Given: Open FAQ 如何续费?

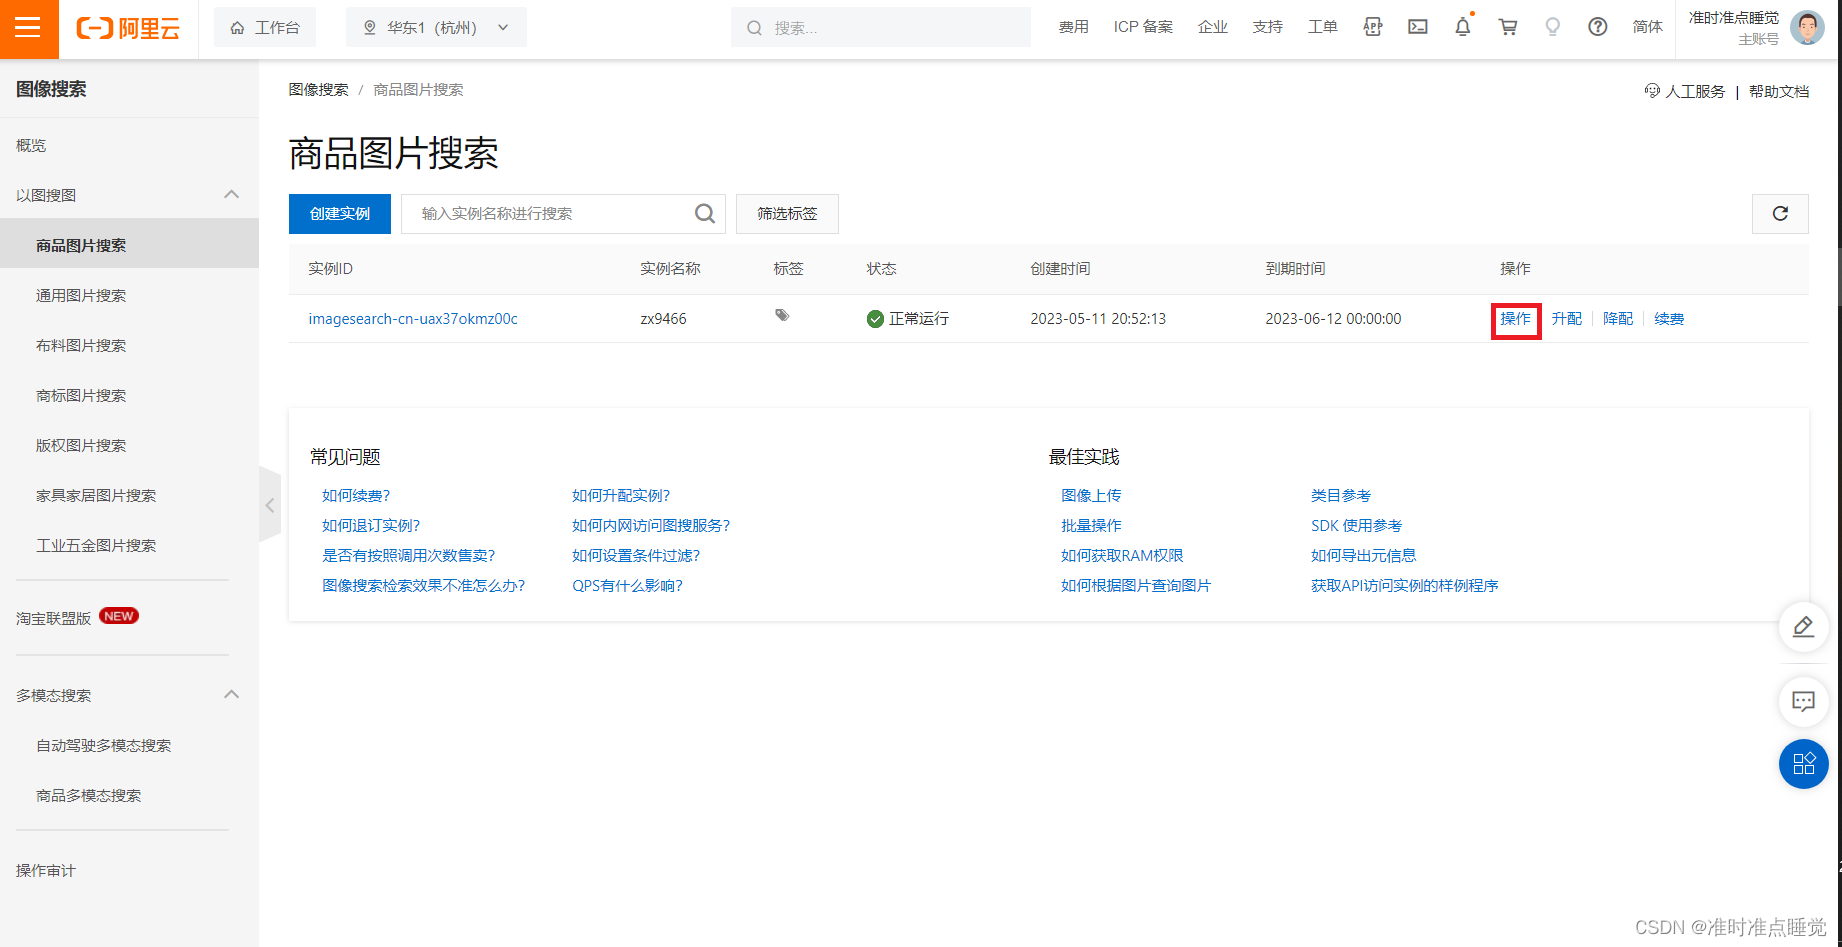Looking at the screenshot, I should [x=356, y=495].
